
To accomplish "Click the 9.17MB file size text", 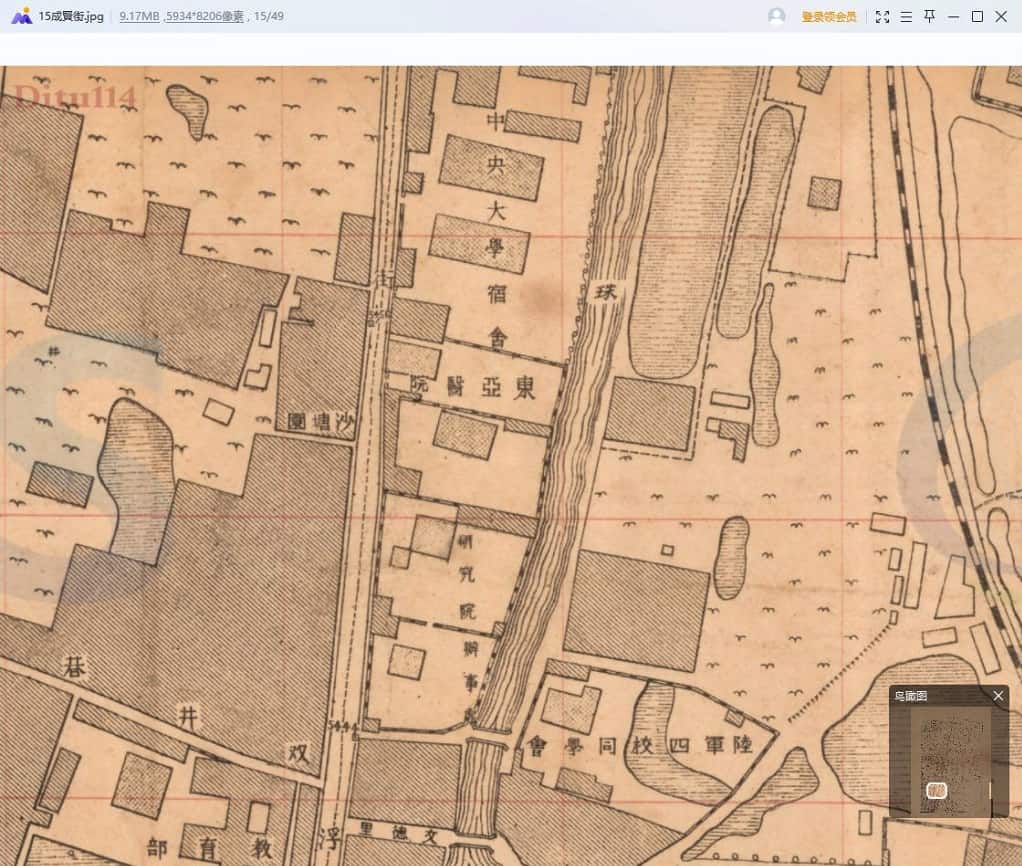I will [x=139, y=16].
